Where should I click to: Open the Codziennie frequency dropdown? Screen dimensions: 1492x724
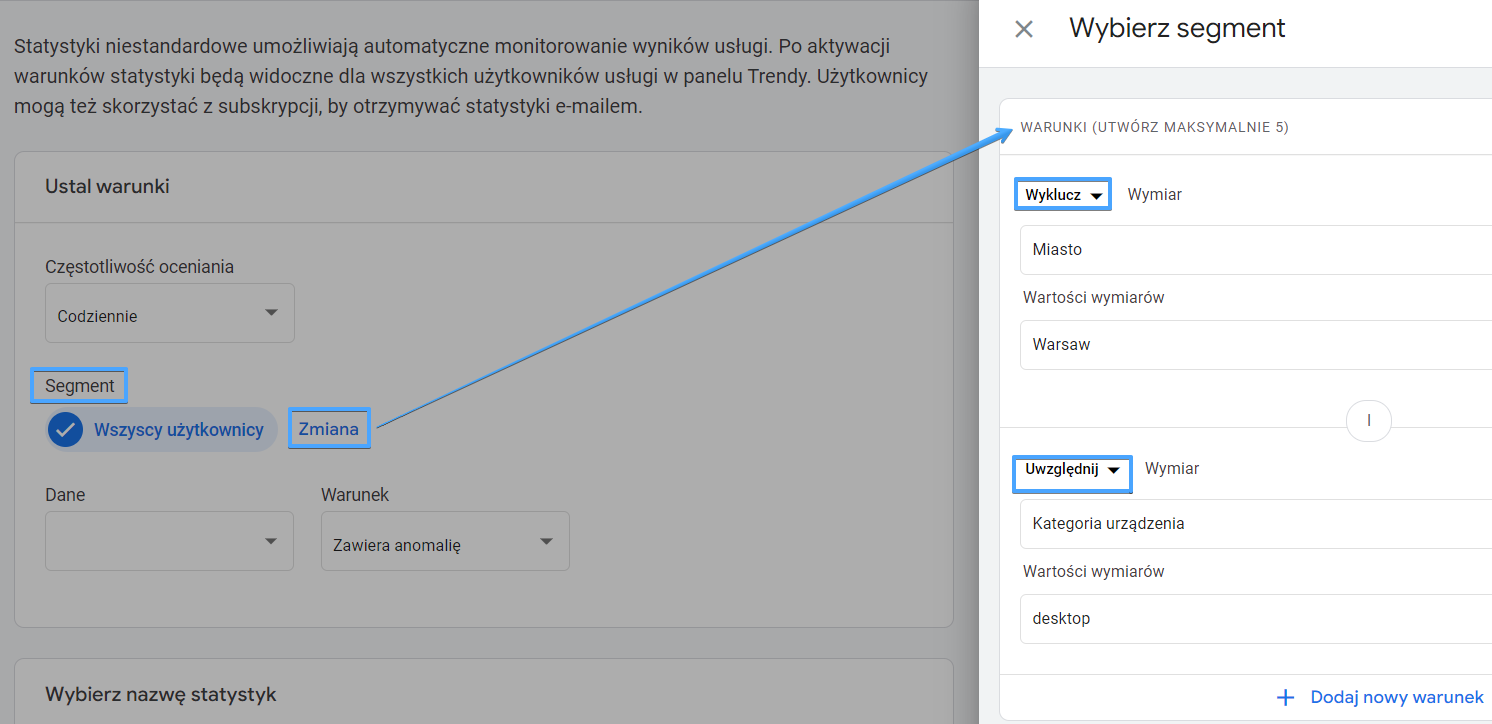[170, 313]
